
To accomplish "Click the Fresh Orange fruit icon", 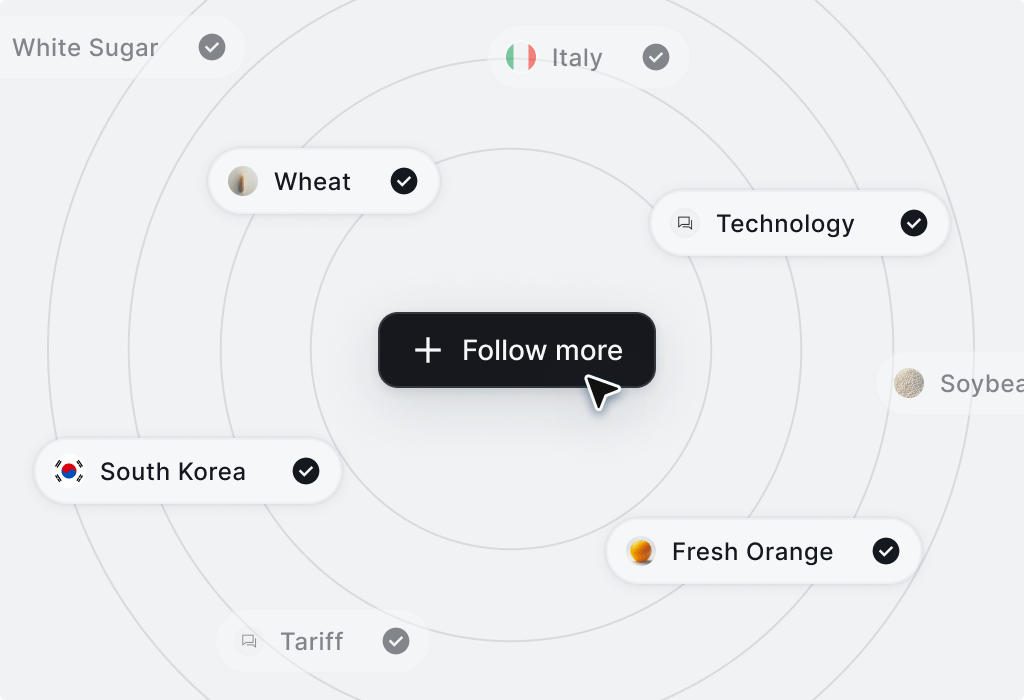I will [641, 551].
